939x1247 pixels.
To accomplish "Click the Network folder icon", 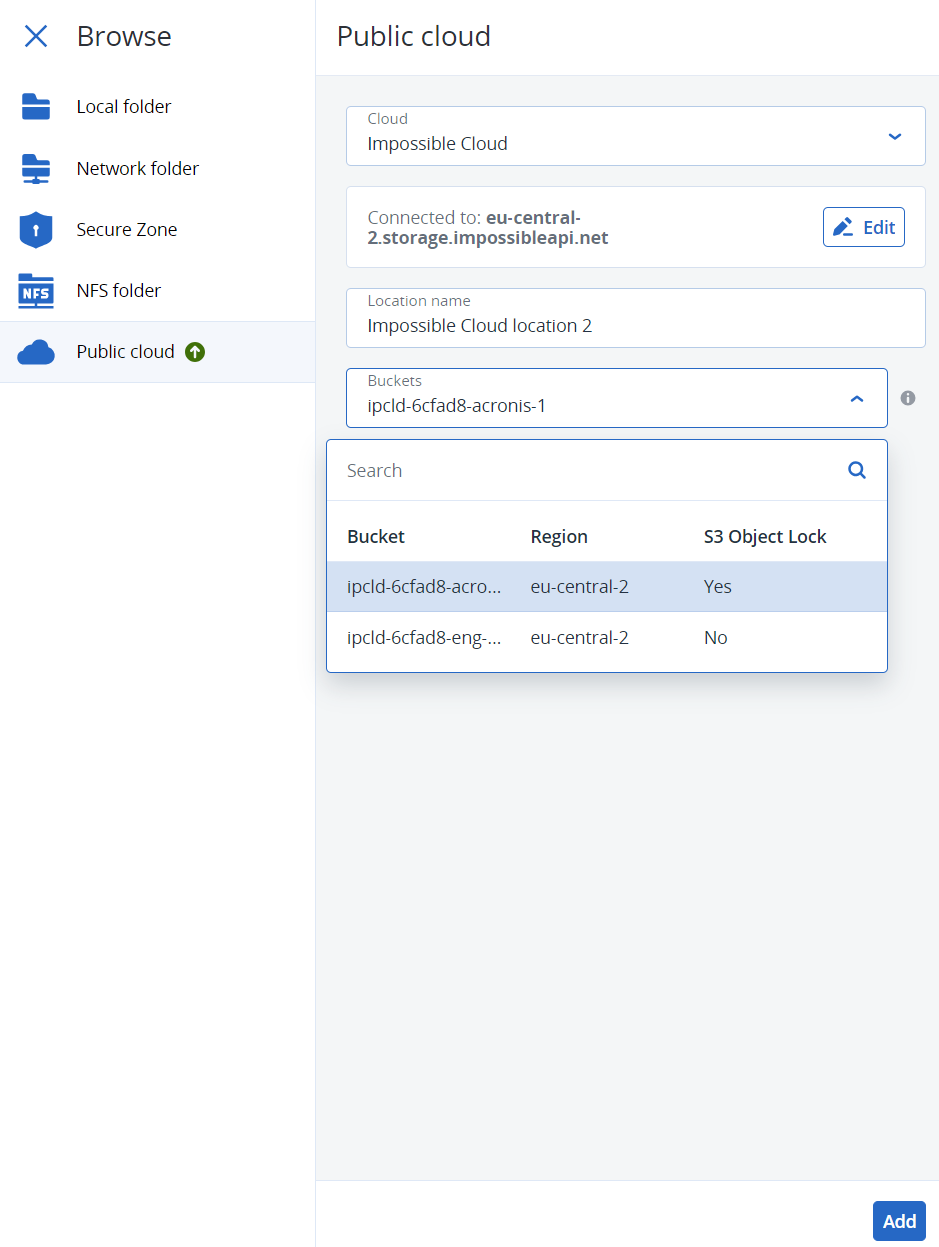I will tap(36, 168).
